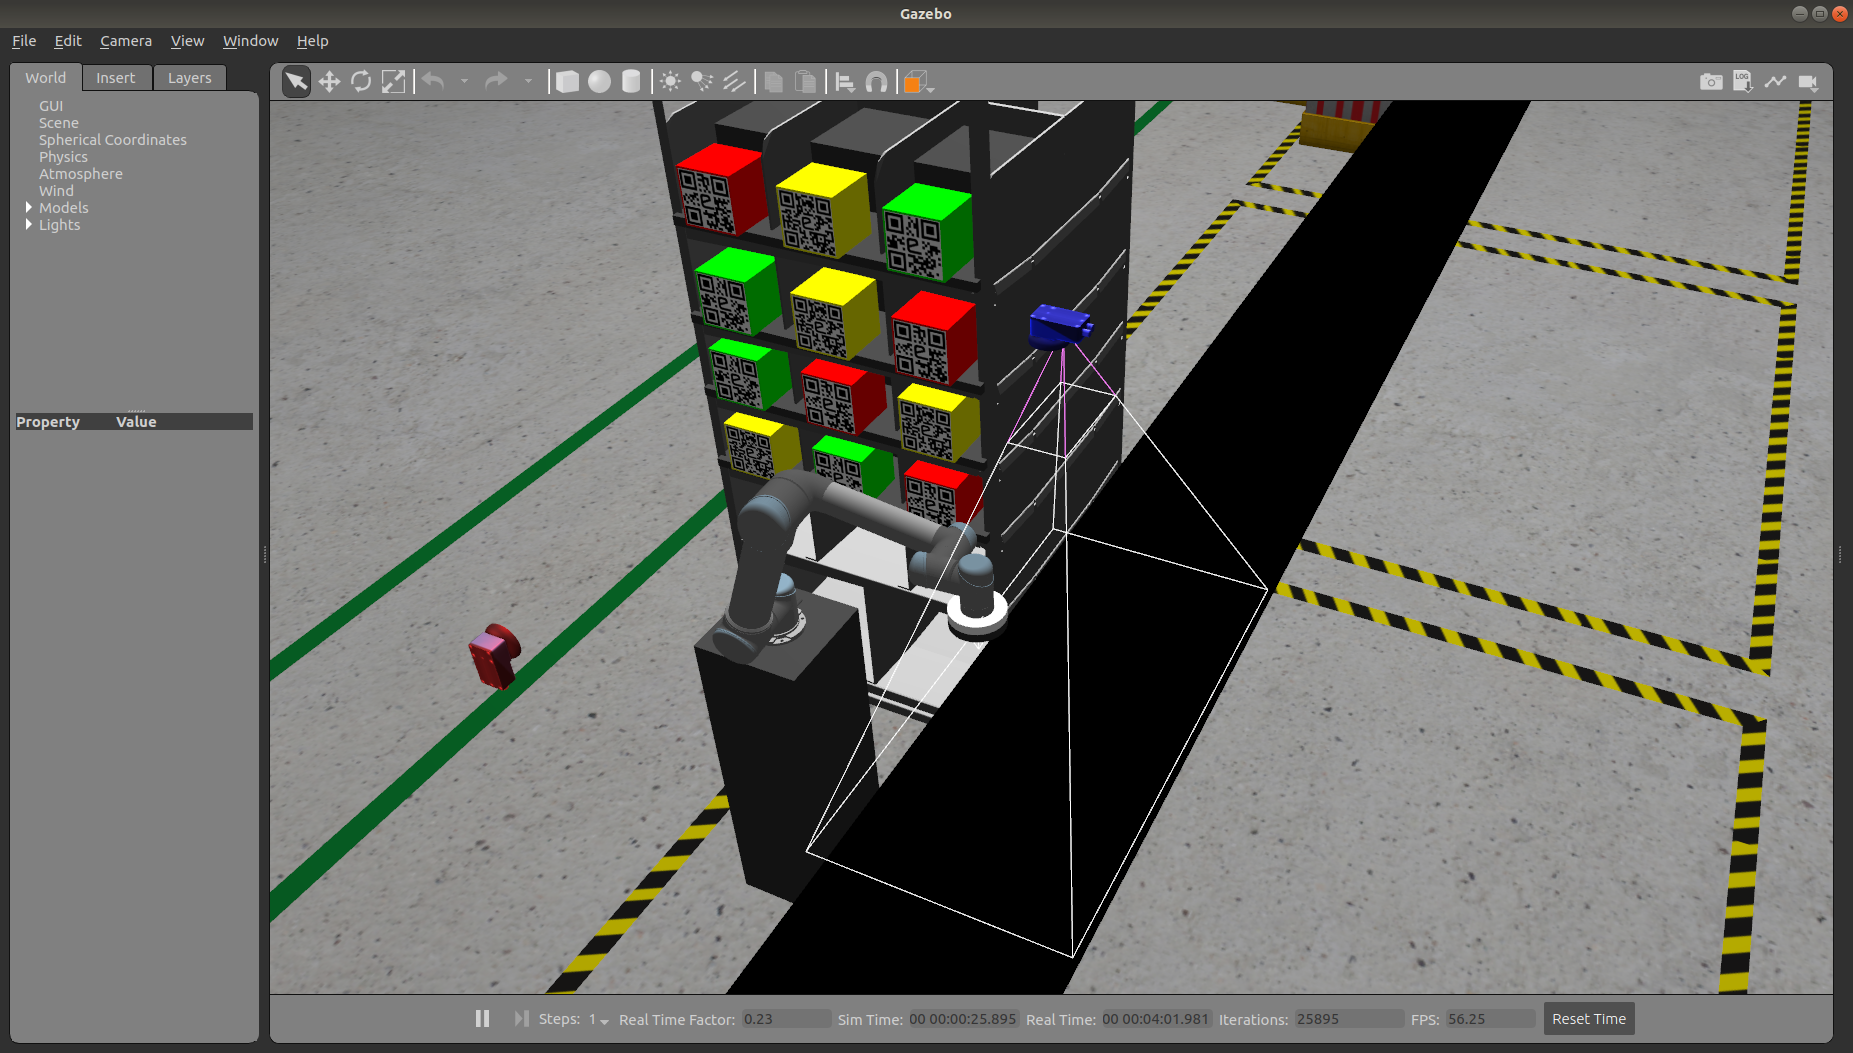Image resolution: width=1853 pixels, height=1053 pixels.
Task: Select GUI in the world tree
Action: coord(51,106)
